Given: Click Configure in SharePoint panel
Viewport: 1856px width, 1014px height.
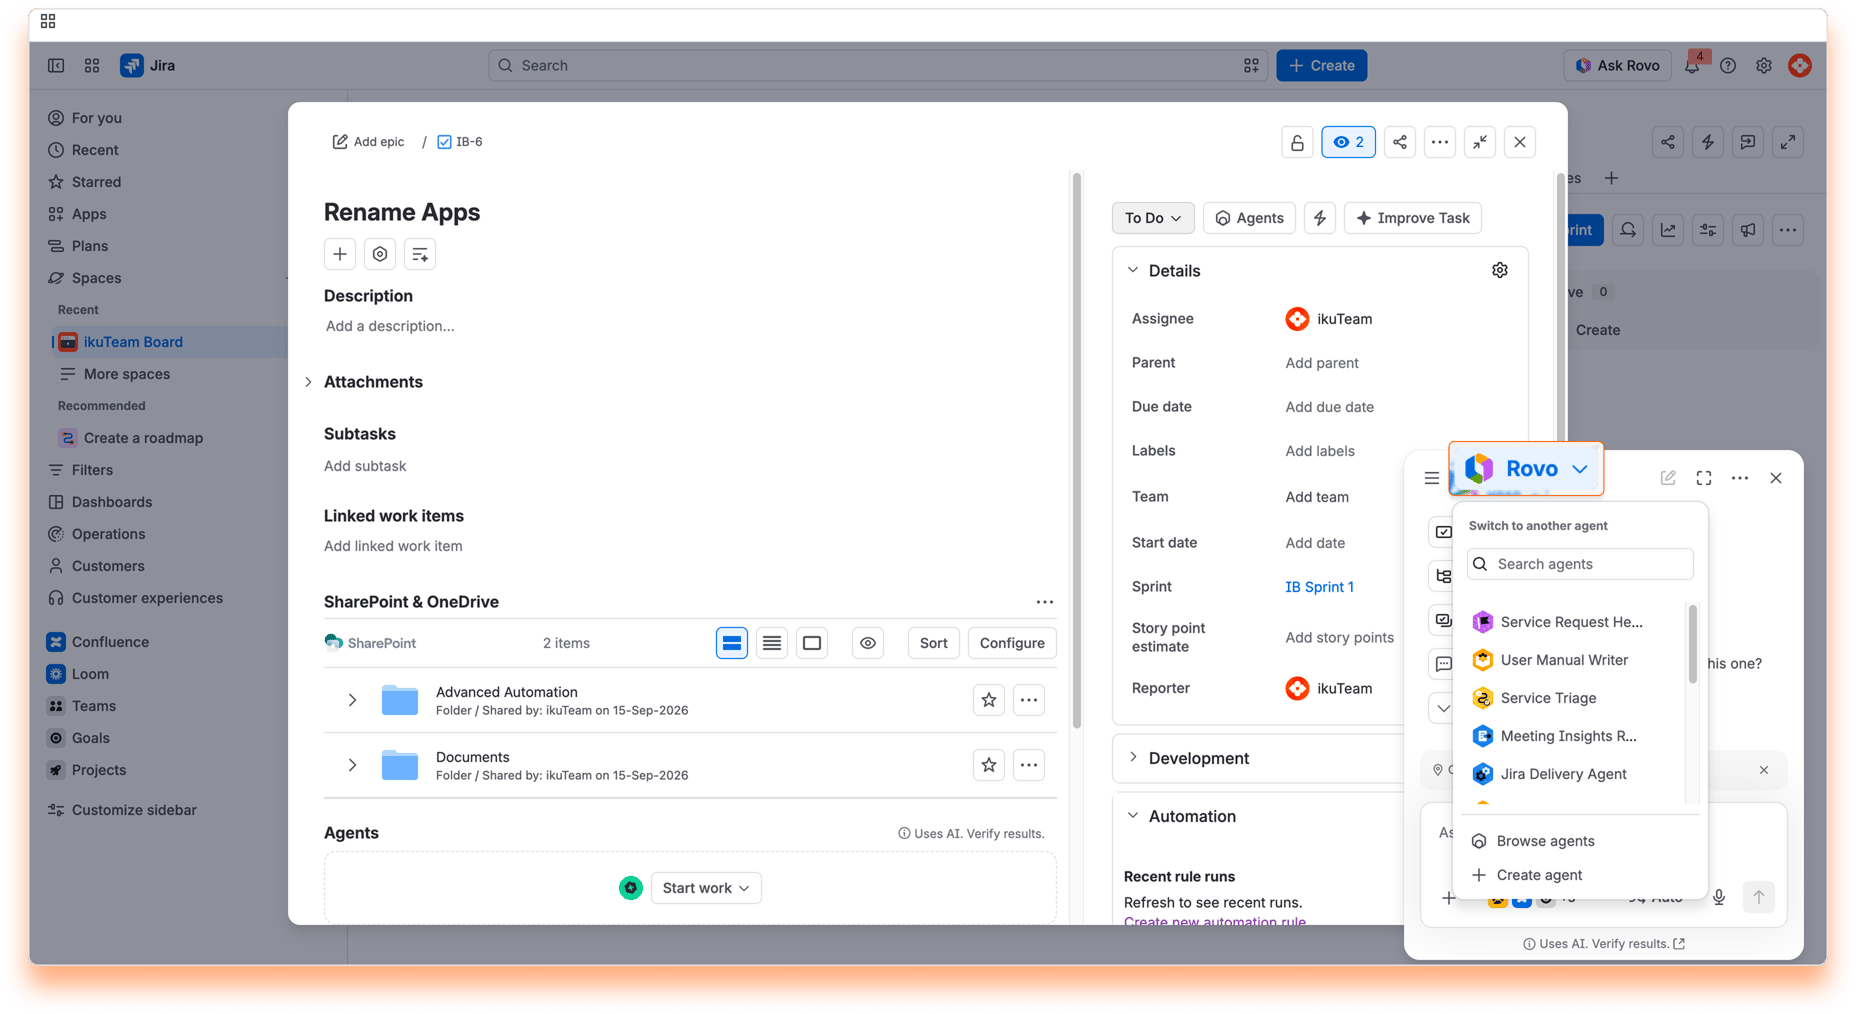Looking at the screenshot, I should pyautogui.click(x=1012, y=643).
